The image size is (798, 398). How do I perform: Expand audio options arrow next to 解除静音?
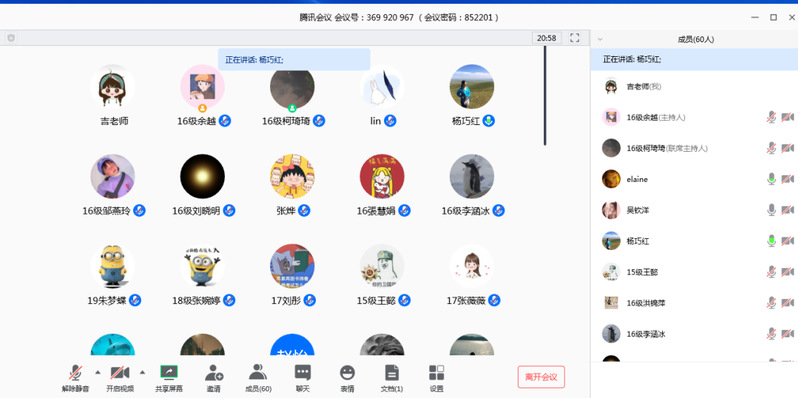[98, 372]
